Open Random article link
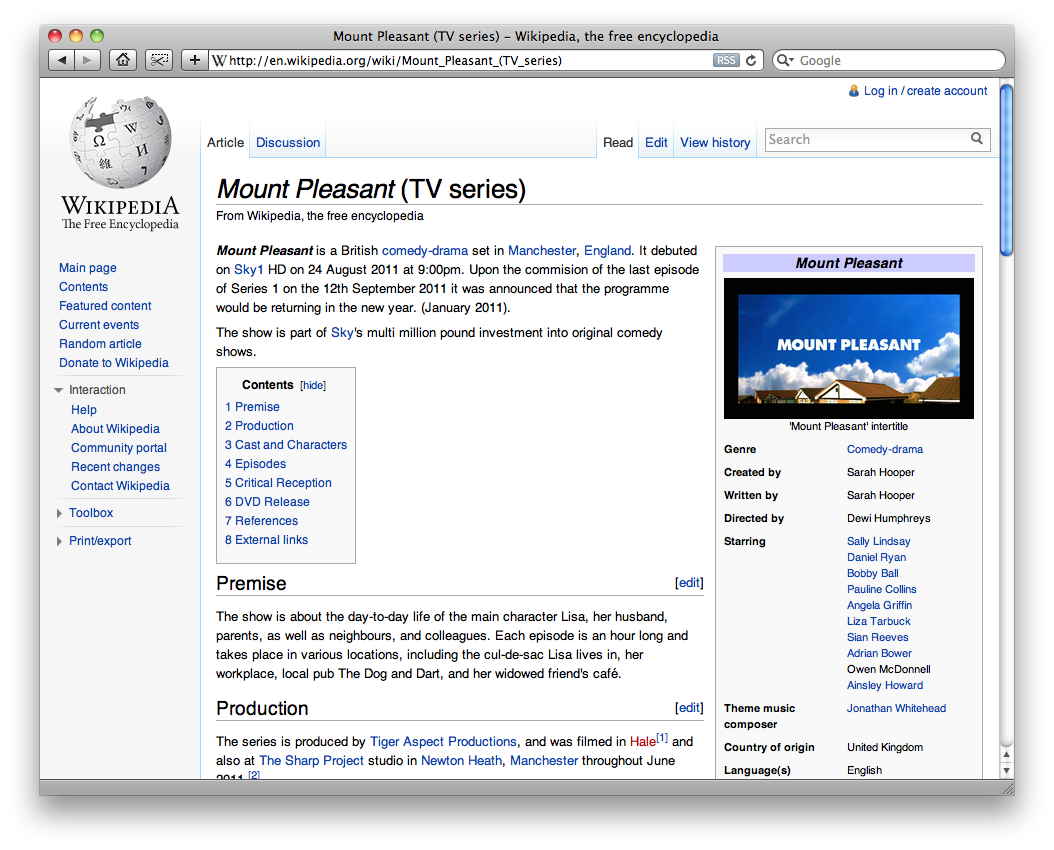The width and height of the screenshot is (1054, 850). 100,344
